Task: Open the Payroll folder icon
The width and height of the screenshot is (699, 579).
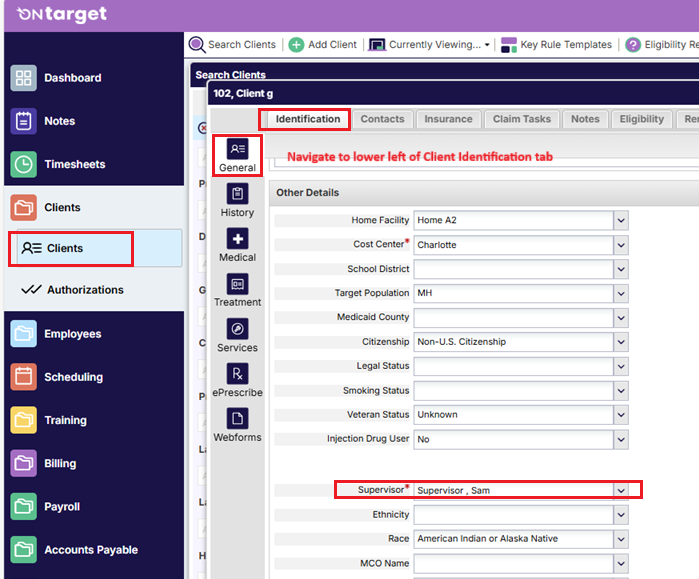Action: (x=24, y=507)
